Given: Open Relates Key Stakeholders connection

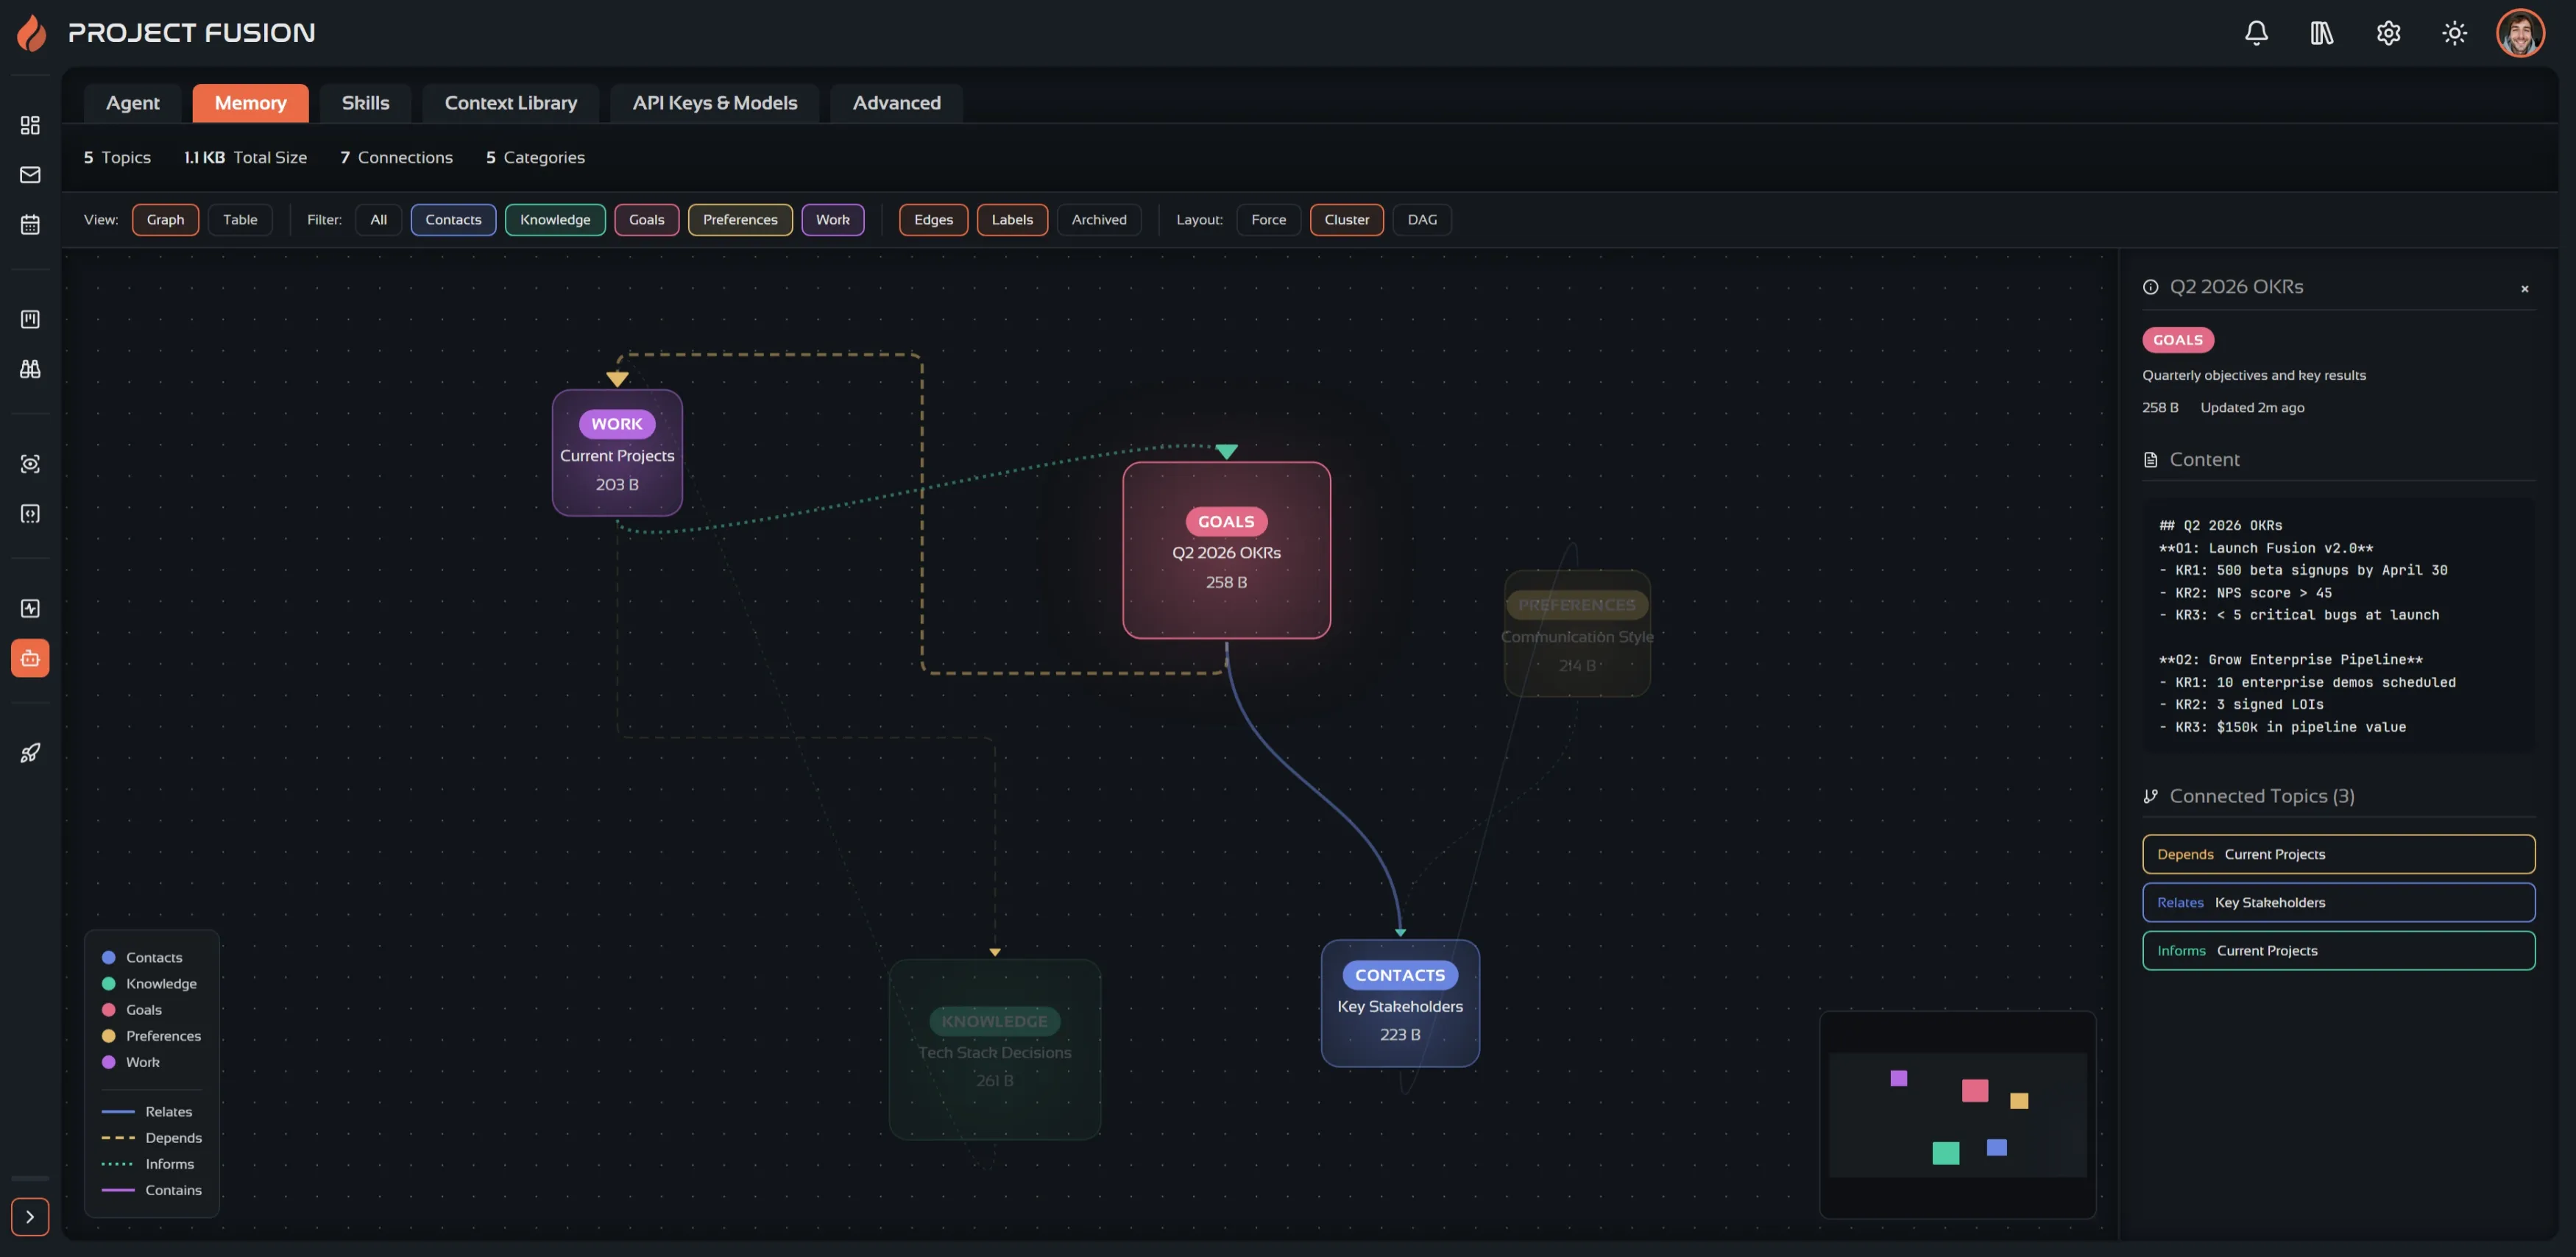Looking at the screenshot, I should (x=2338, y=902).
